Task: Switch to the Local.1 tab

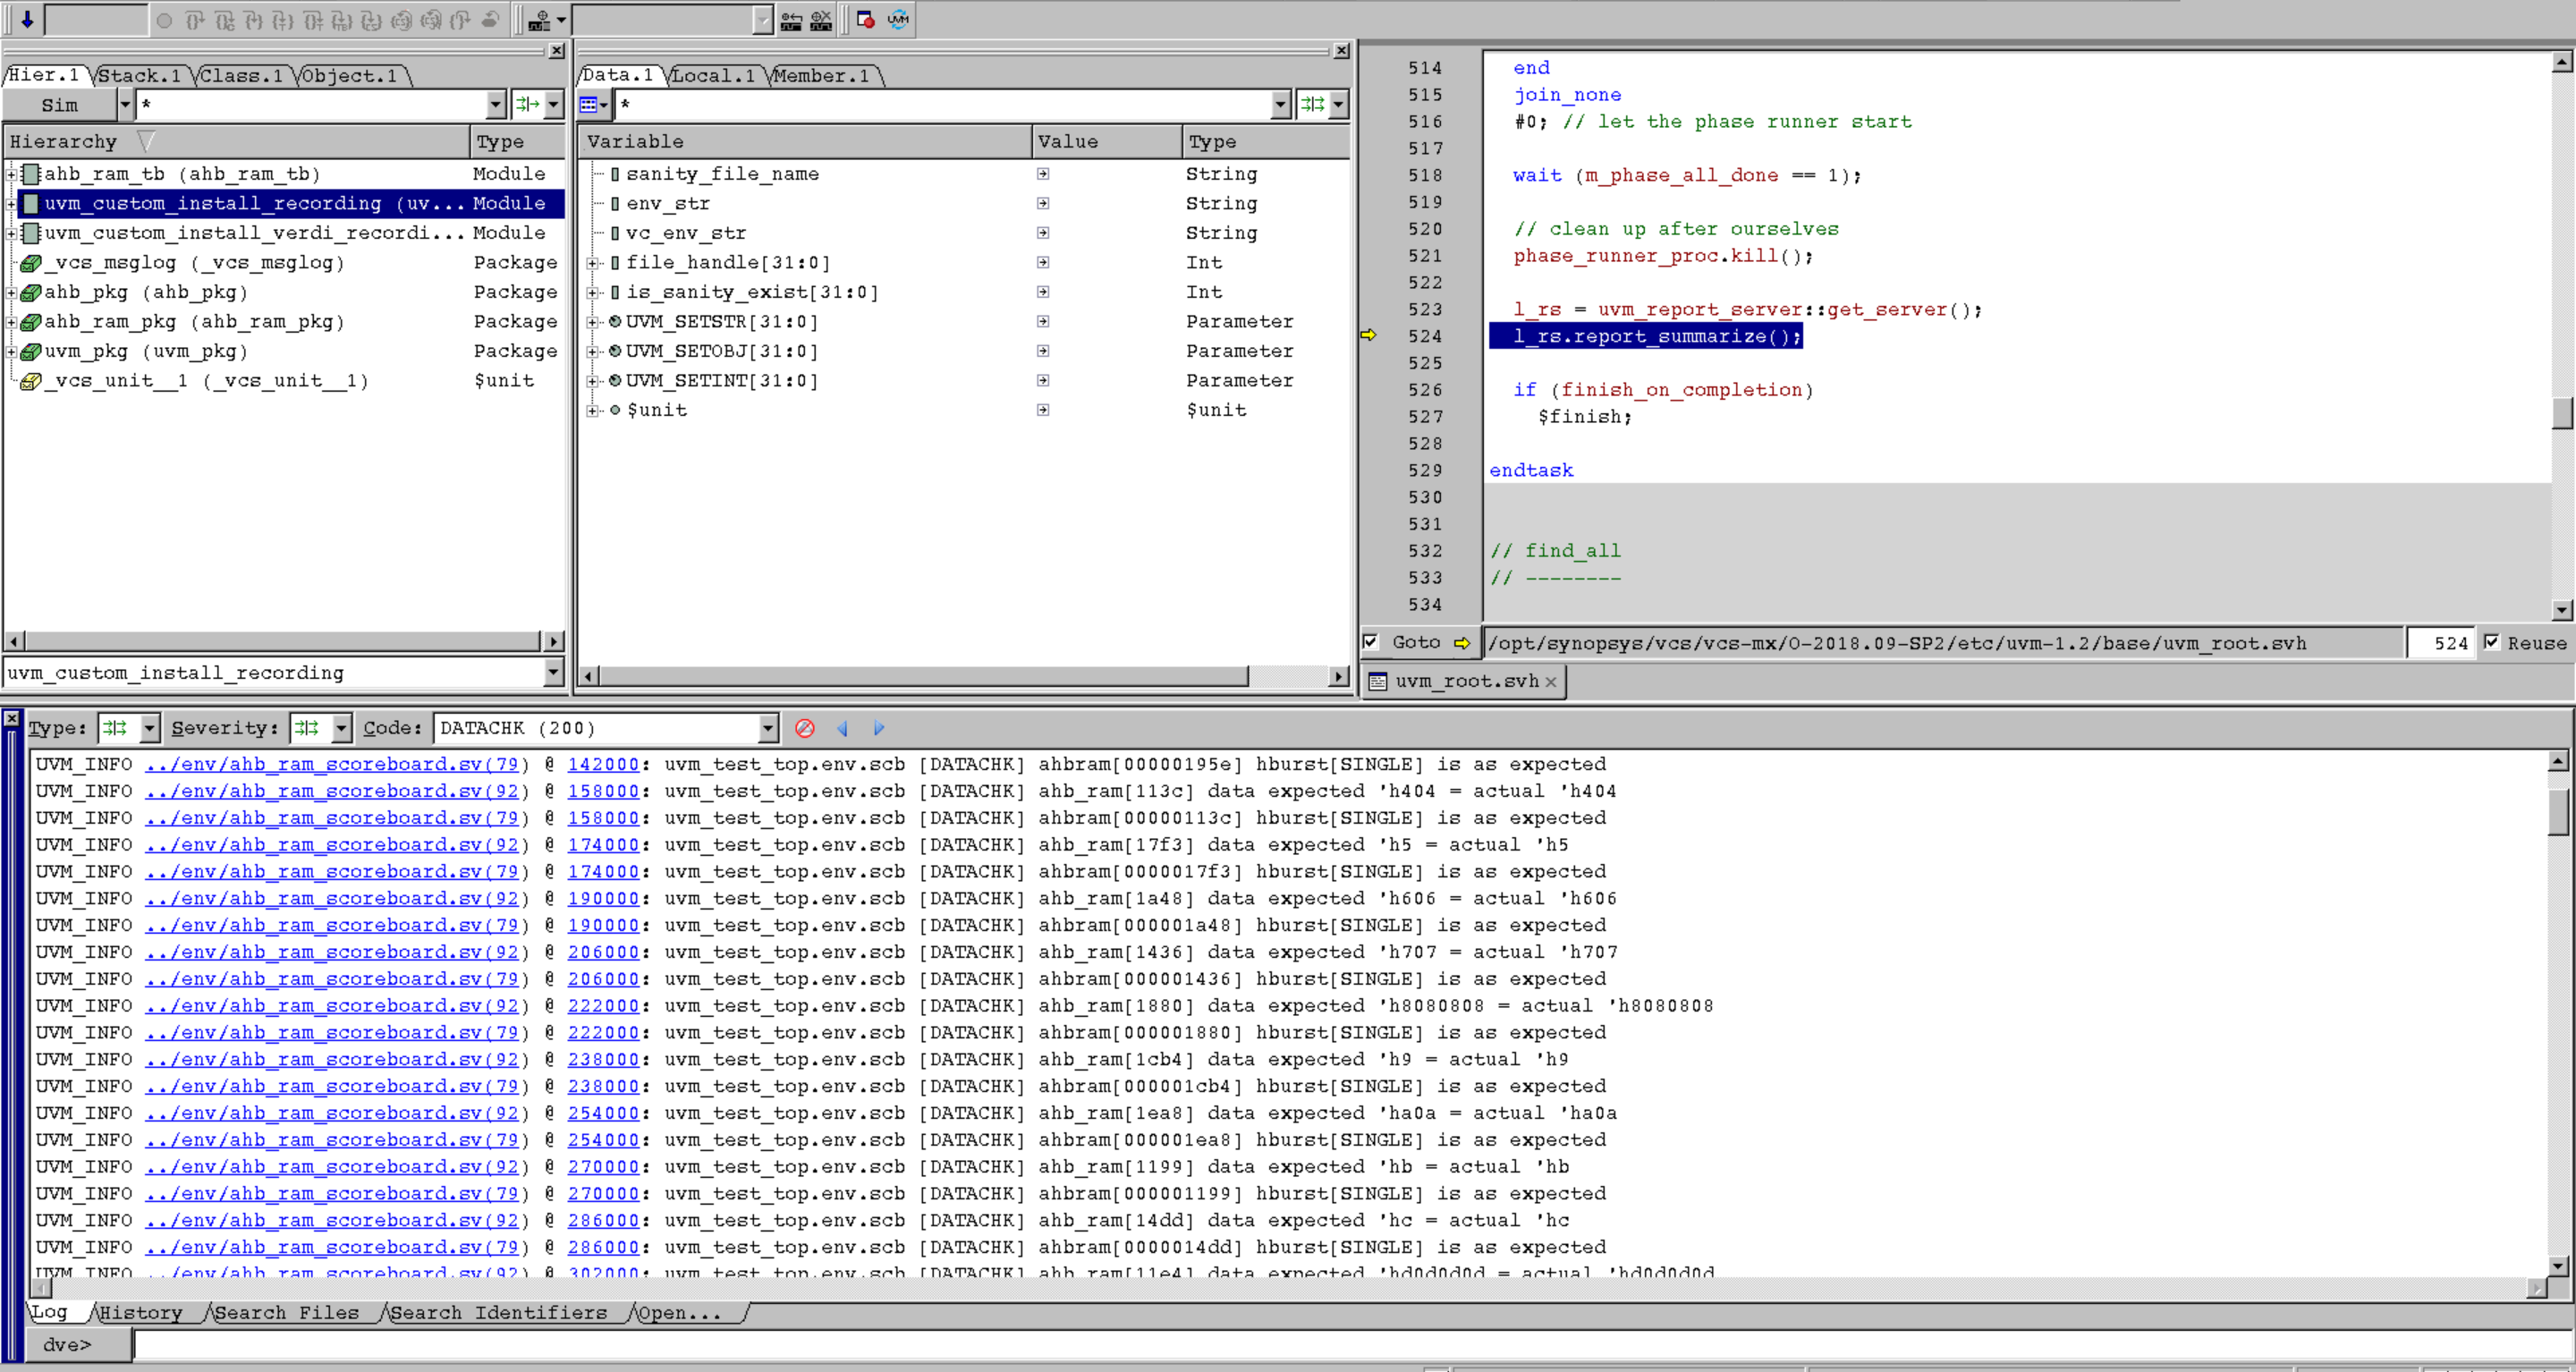Action: [x=713, y=75]
